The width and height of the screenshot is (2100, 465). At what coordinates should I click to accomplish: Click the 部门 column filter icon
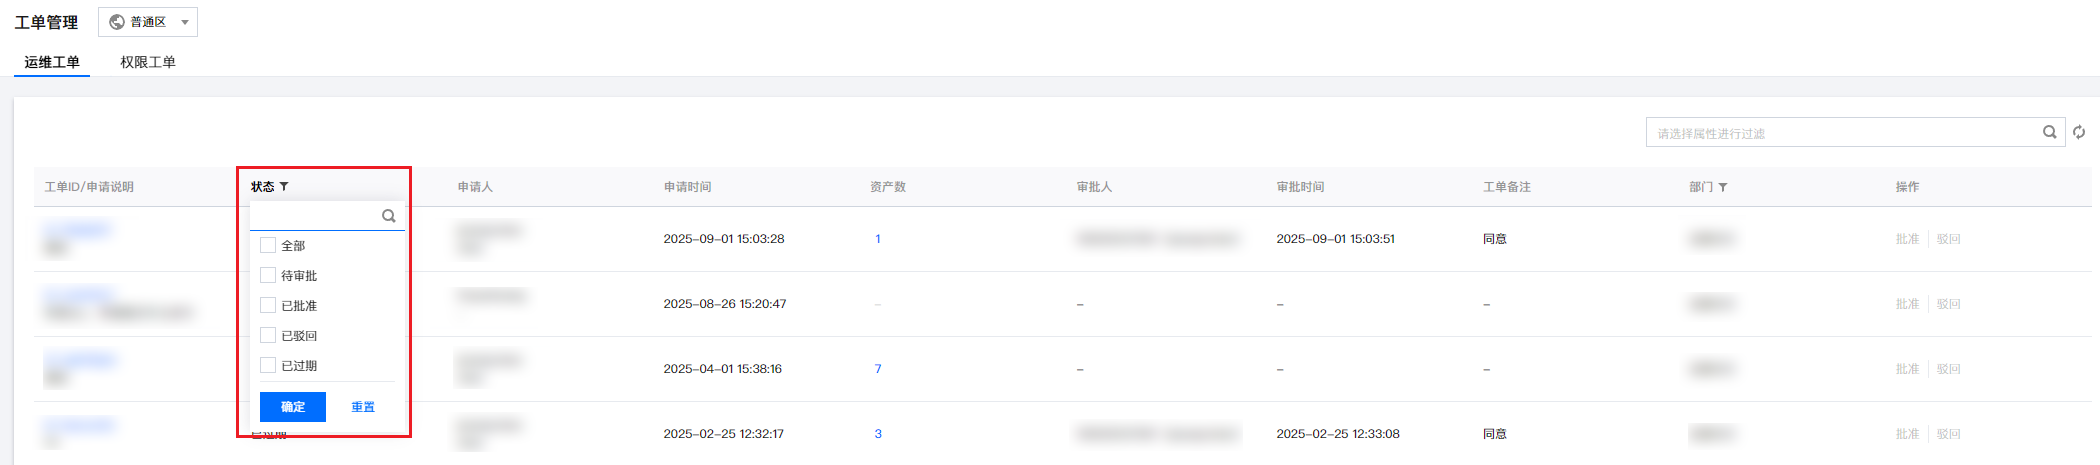1723,187
